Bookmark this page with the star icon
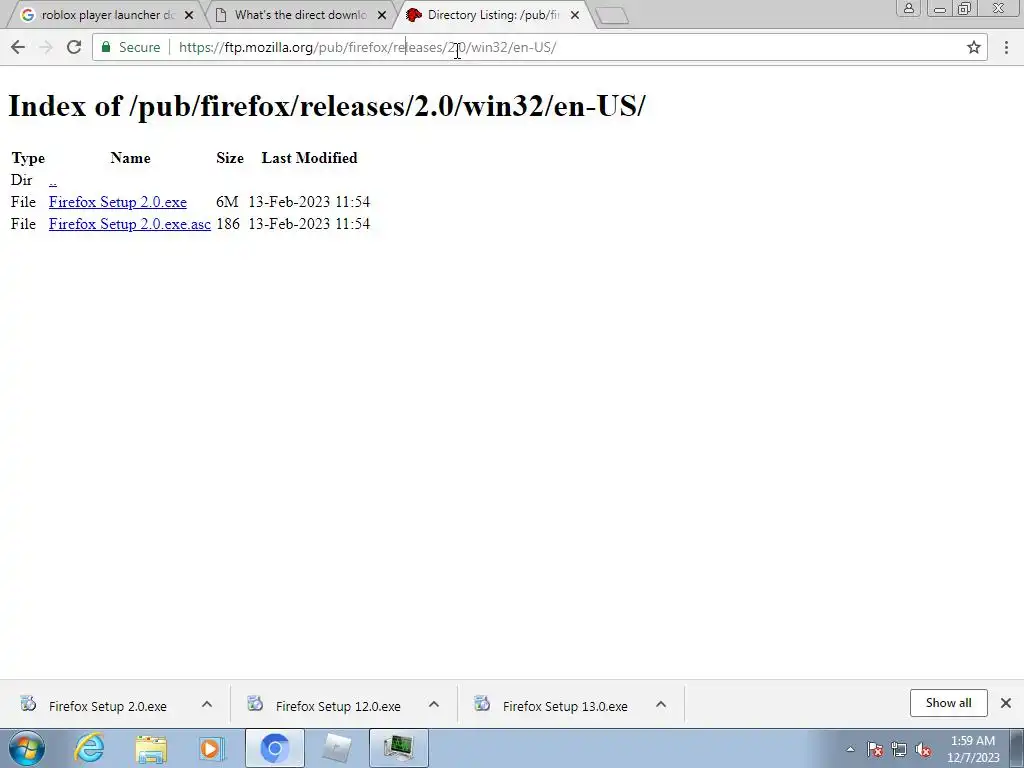The image size is (1024, 768). click(x=974, y=47)
